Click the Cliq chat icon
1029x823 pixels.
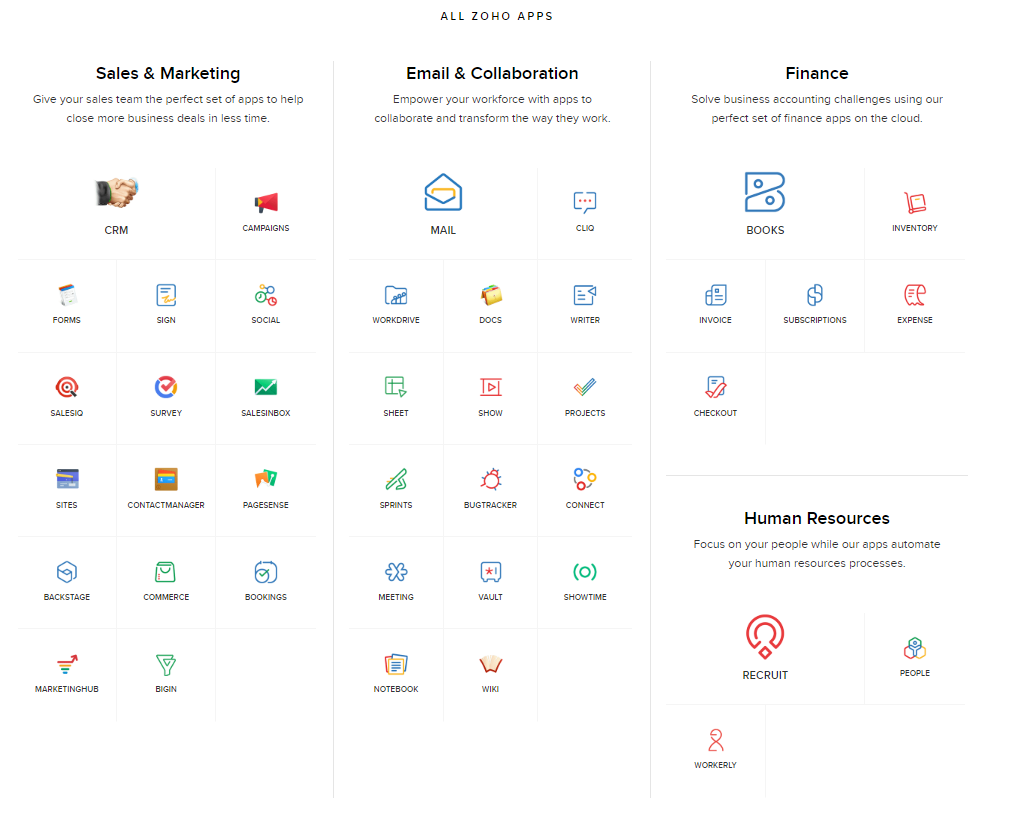click(x=585, y=202)
